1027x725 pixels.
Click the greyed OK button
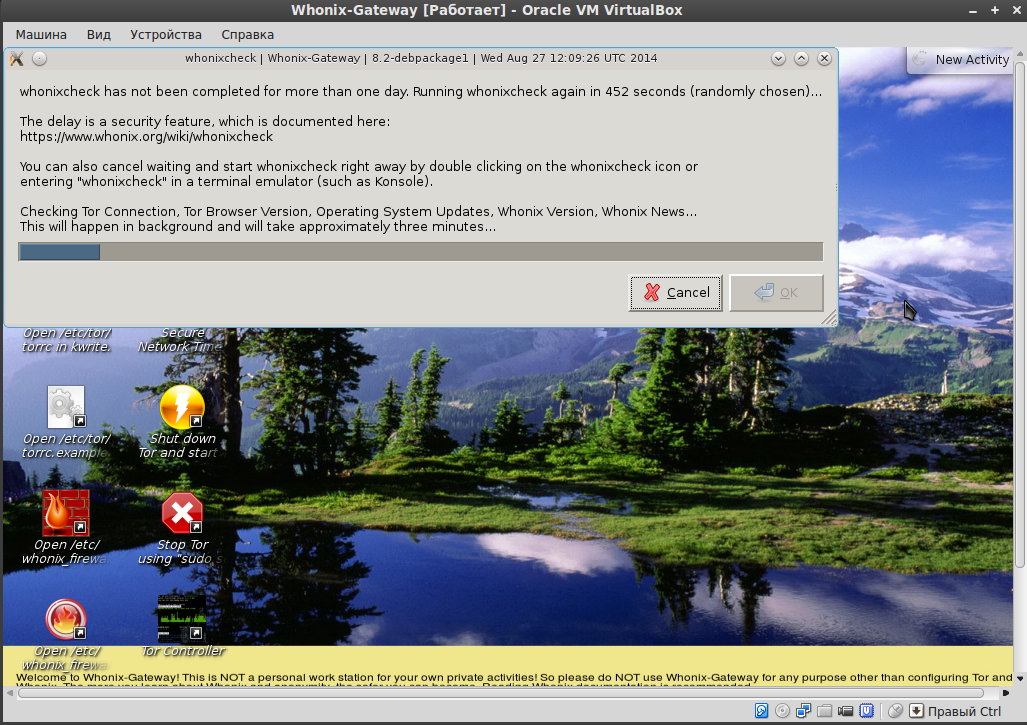click(x=776, y=293)
